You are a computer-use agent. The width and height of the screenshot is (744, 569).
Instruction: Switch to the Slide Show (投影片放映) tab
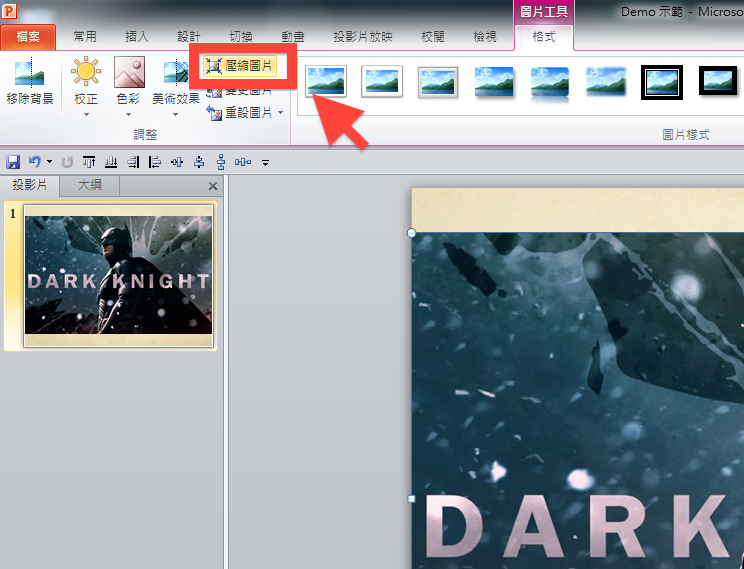pyautogui.click(x=363, y=37)
